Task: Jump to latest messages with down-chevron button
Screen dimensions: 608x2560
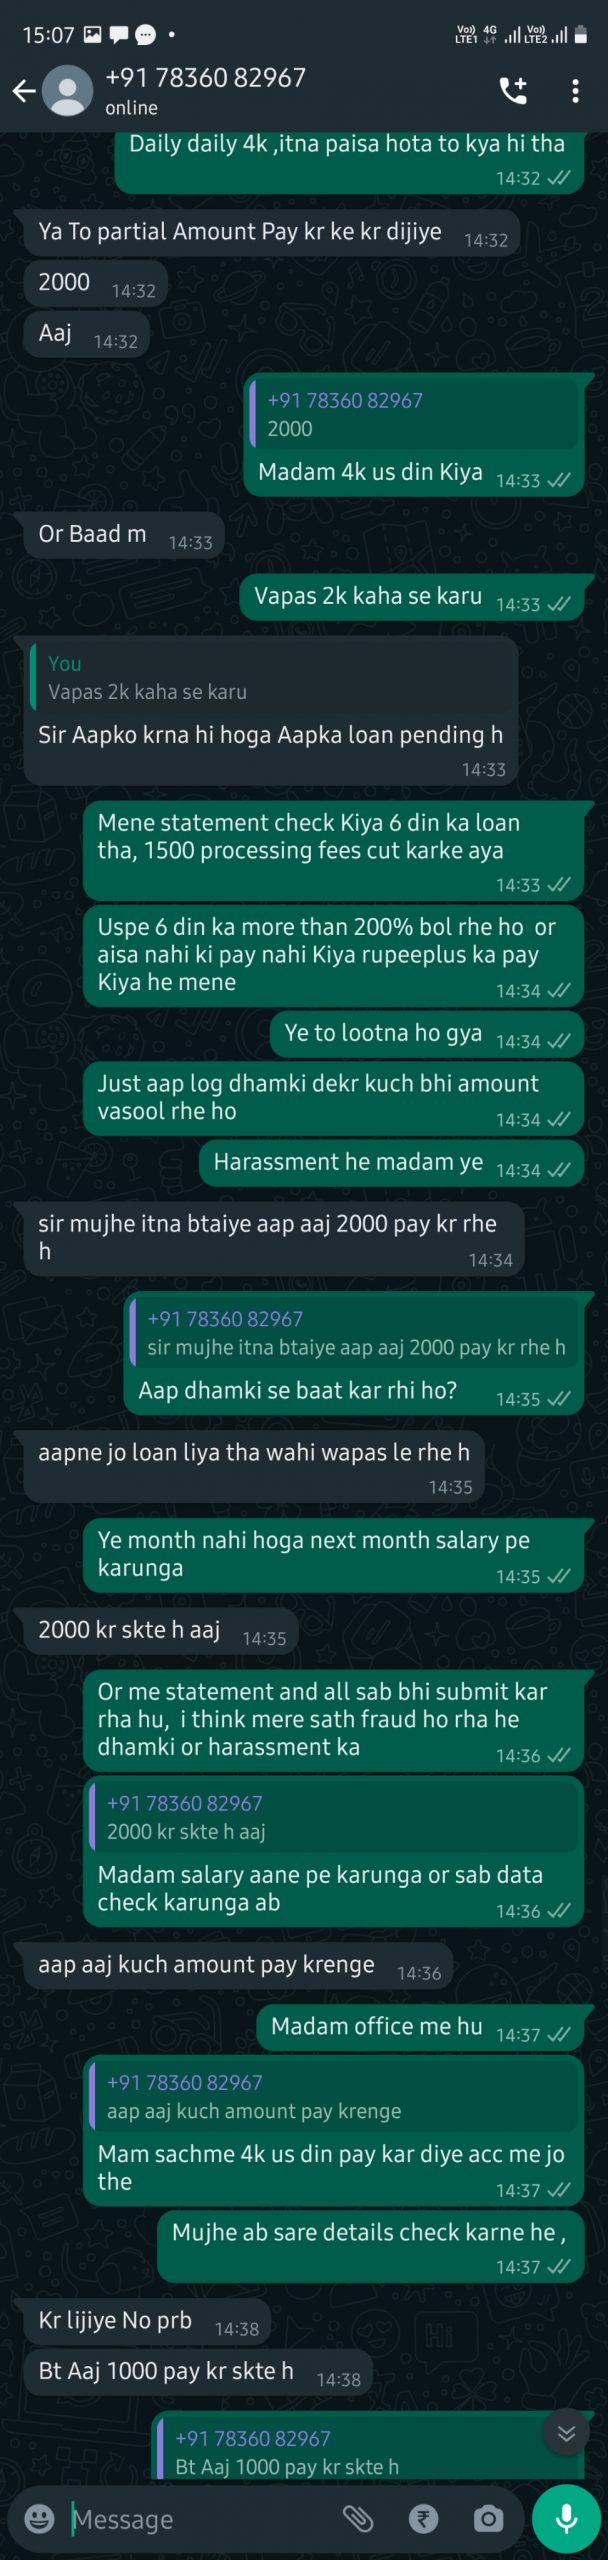Action: tap(566, 2433)
